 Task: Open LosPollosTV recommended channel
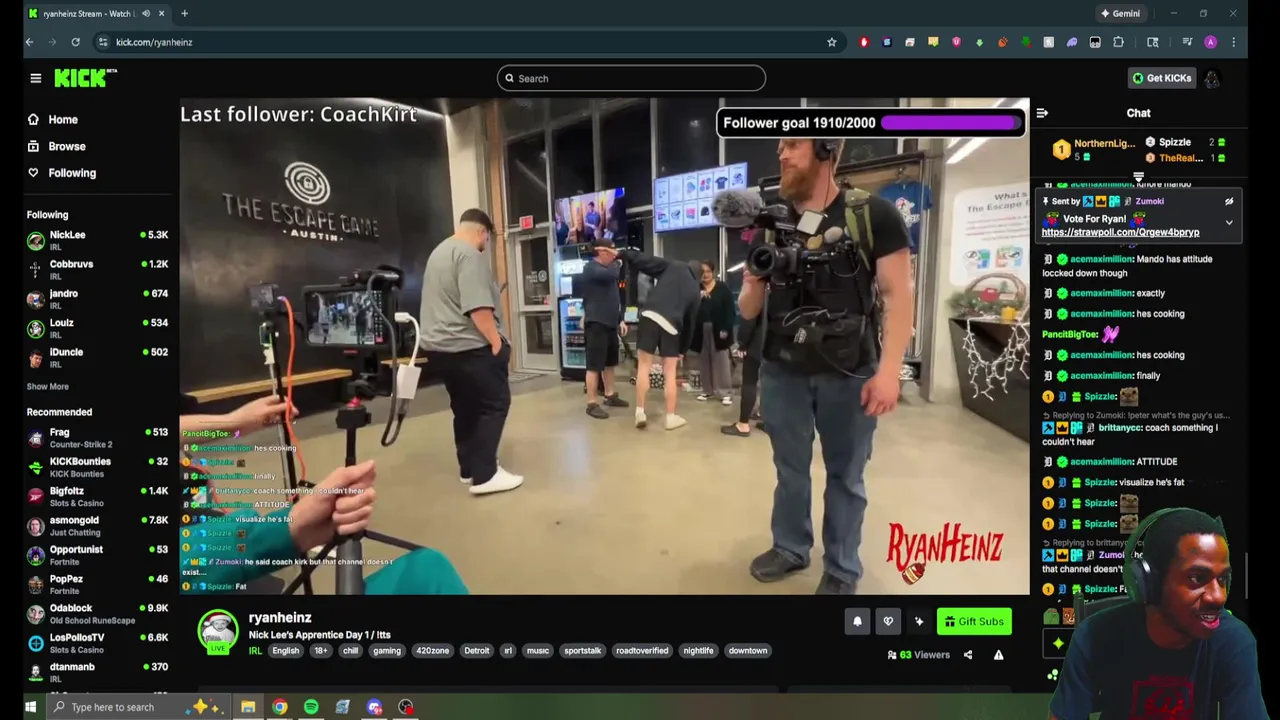click(98, 642)
